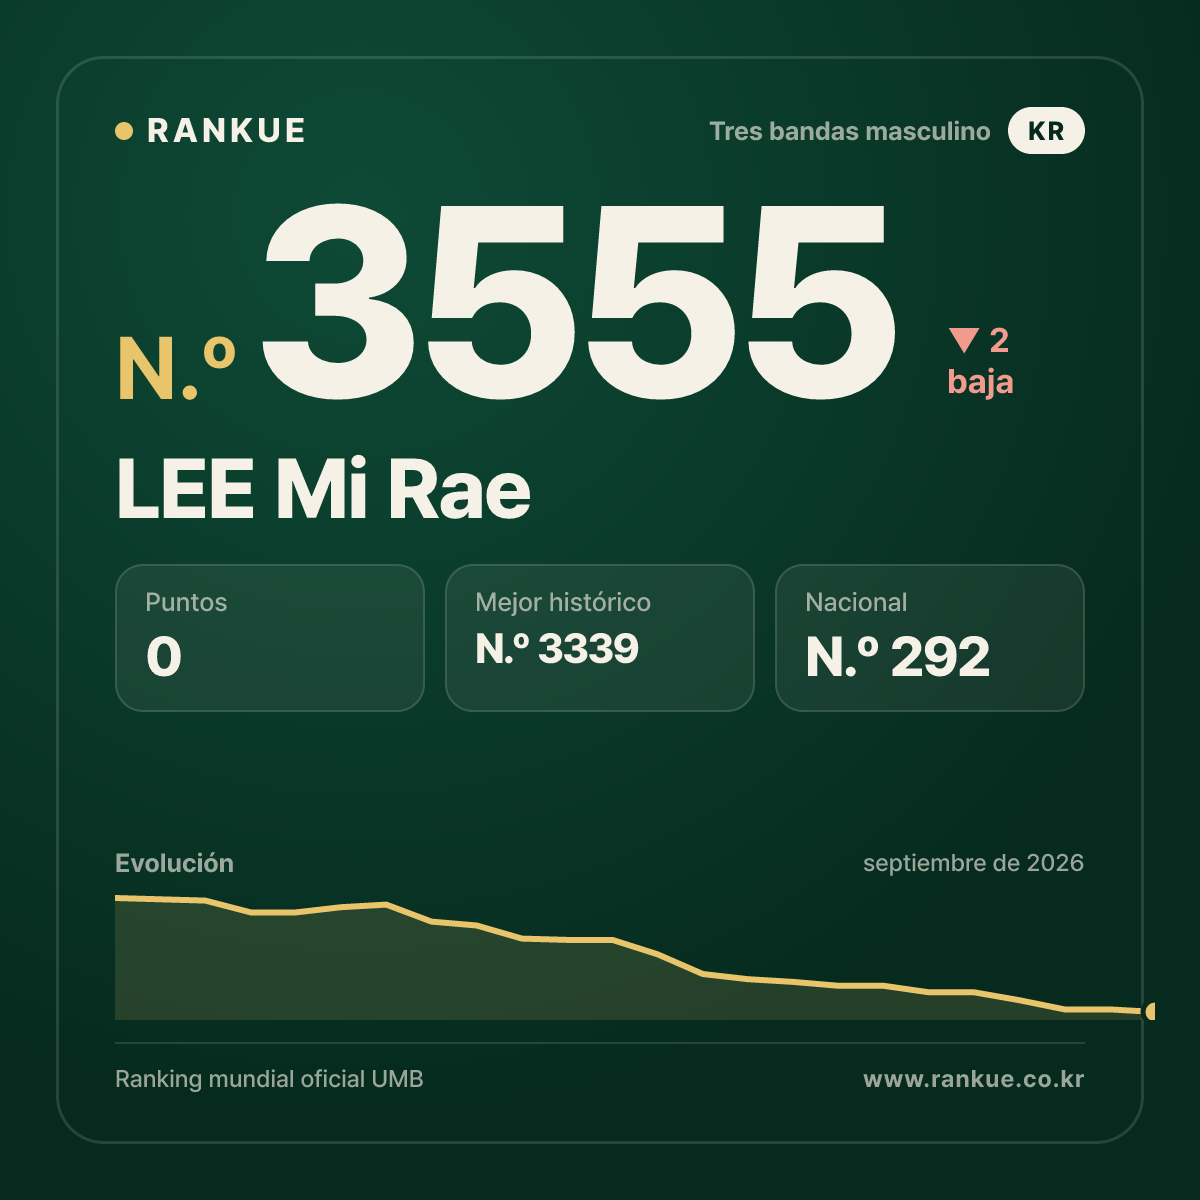Click the 'septiembre de 2026' date

tap(973, 863)
